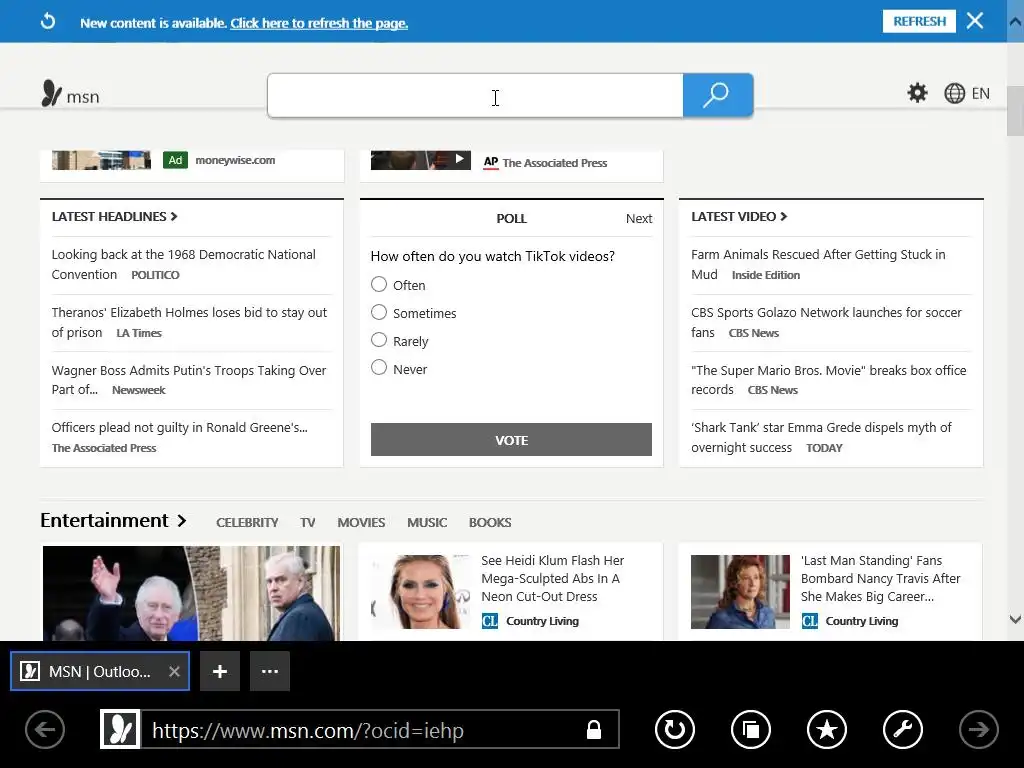Go forward with the browser forward arrow
Screen dimensions: 1024x768
978,729
